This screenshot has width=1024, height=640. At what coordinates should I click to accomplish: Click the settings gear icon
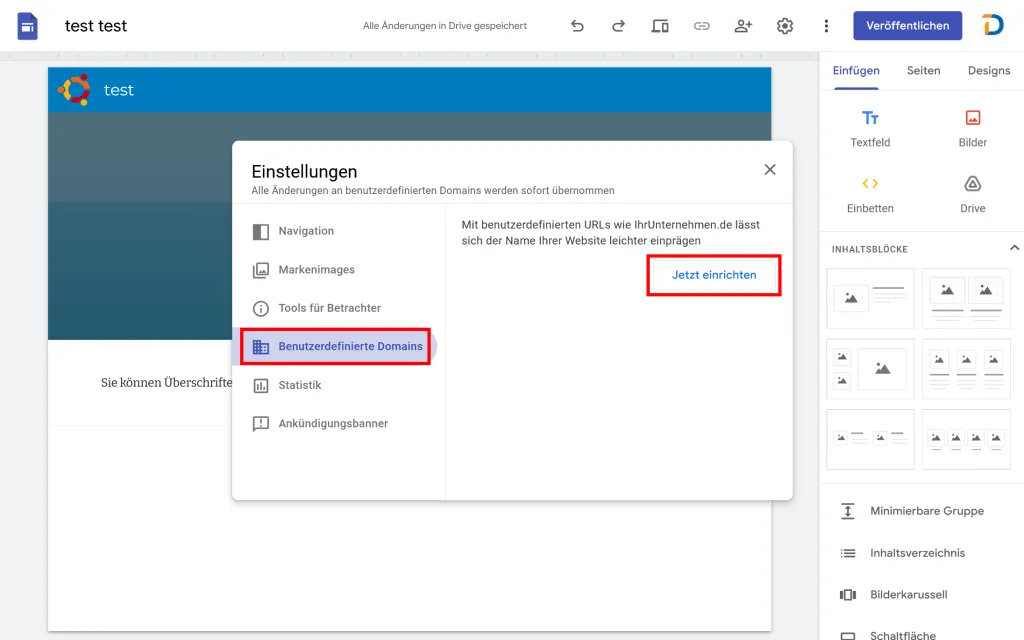(785, 26)
